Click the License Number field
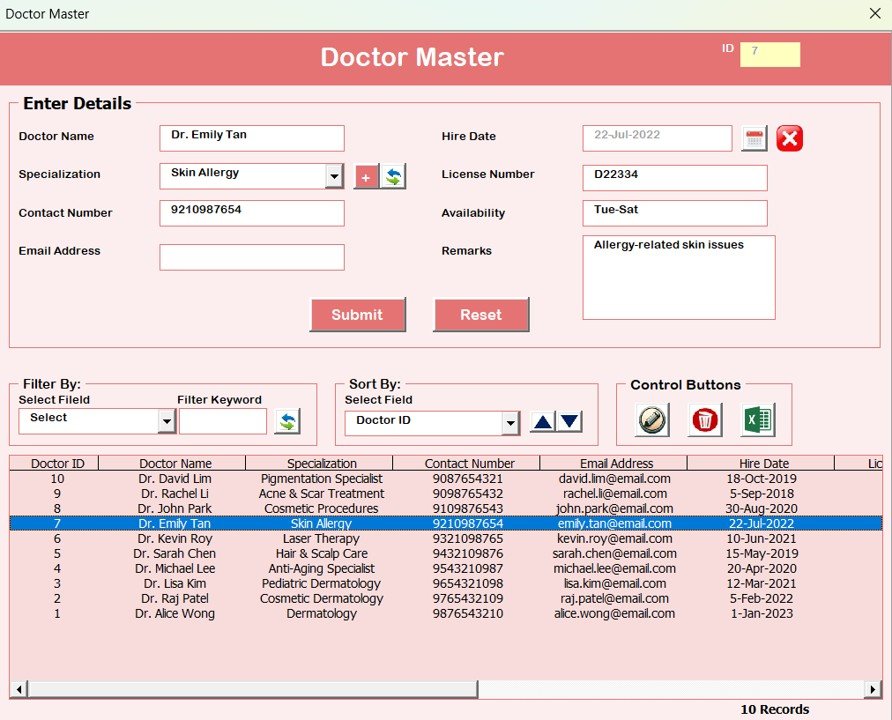The width and height of the screenshot is (892, 720). [675, 178]
